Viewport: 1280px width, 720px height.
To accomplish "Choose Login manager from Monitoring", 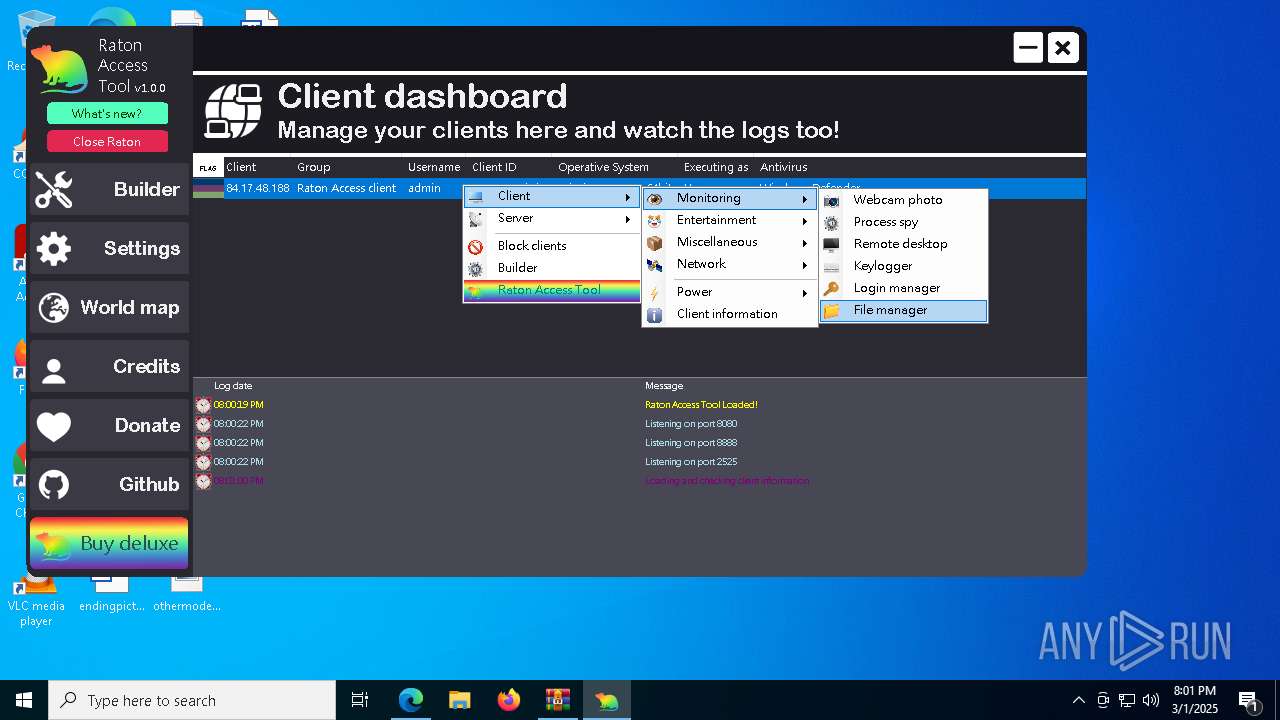I will point(904,288).
